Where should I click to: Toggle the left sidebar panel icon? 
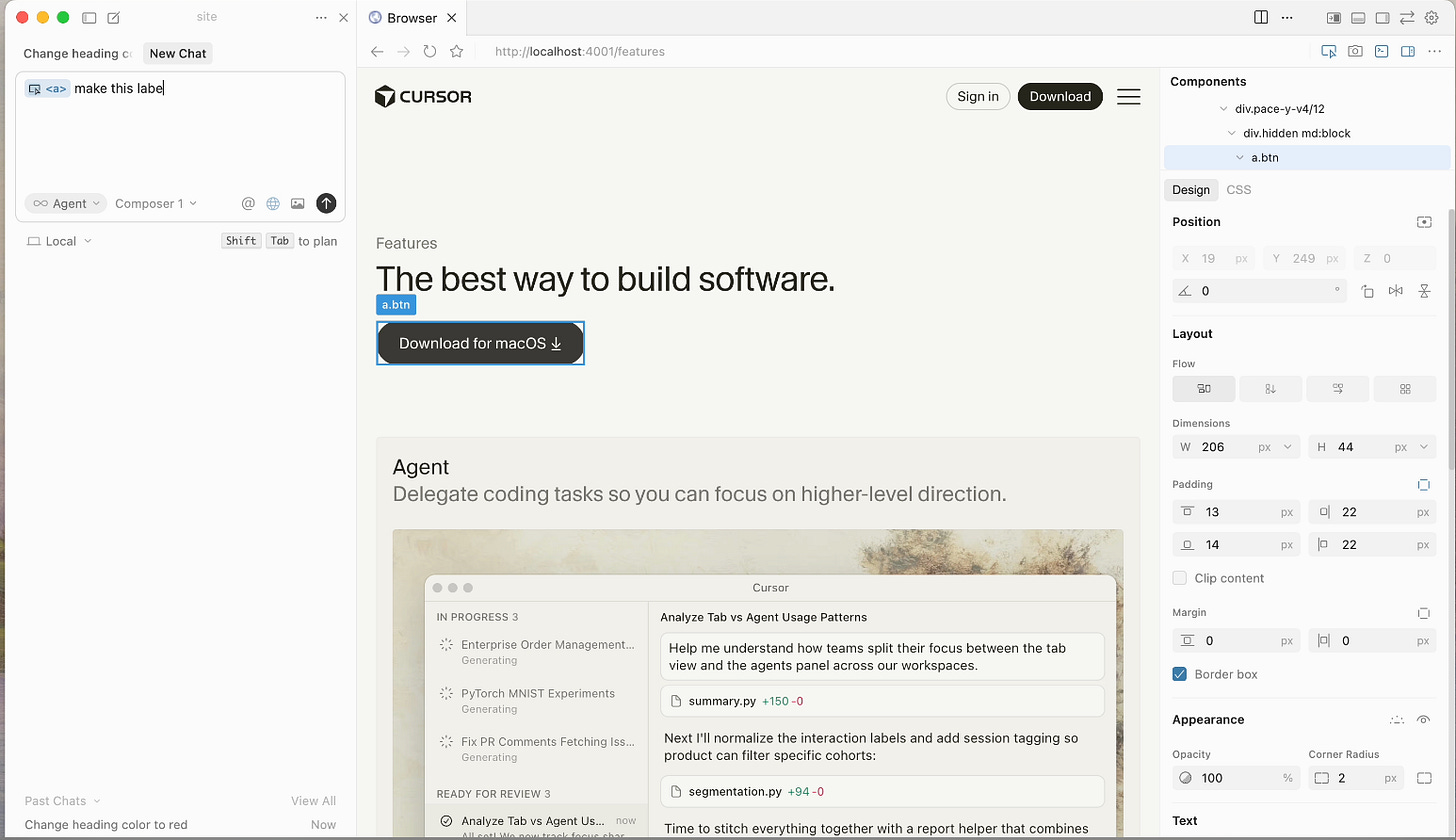point(89,18)
